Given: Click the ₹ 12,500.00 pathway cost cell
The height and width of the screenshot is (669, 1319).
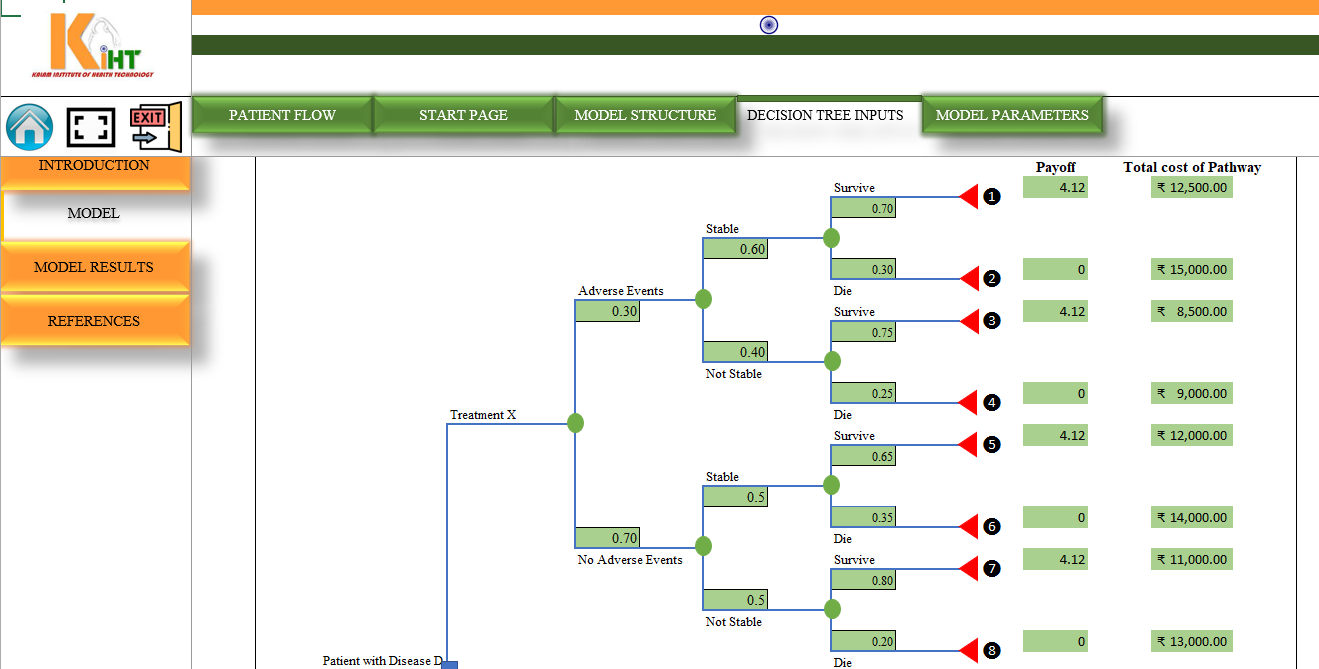Looking at the screenshot, I should click(x=1191, y=187).
